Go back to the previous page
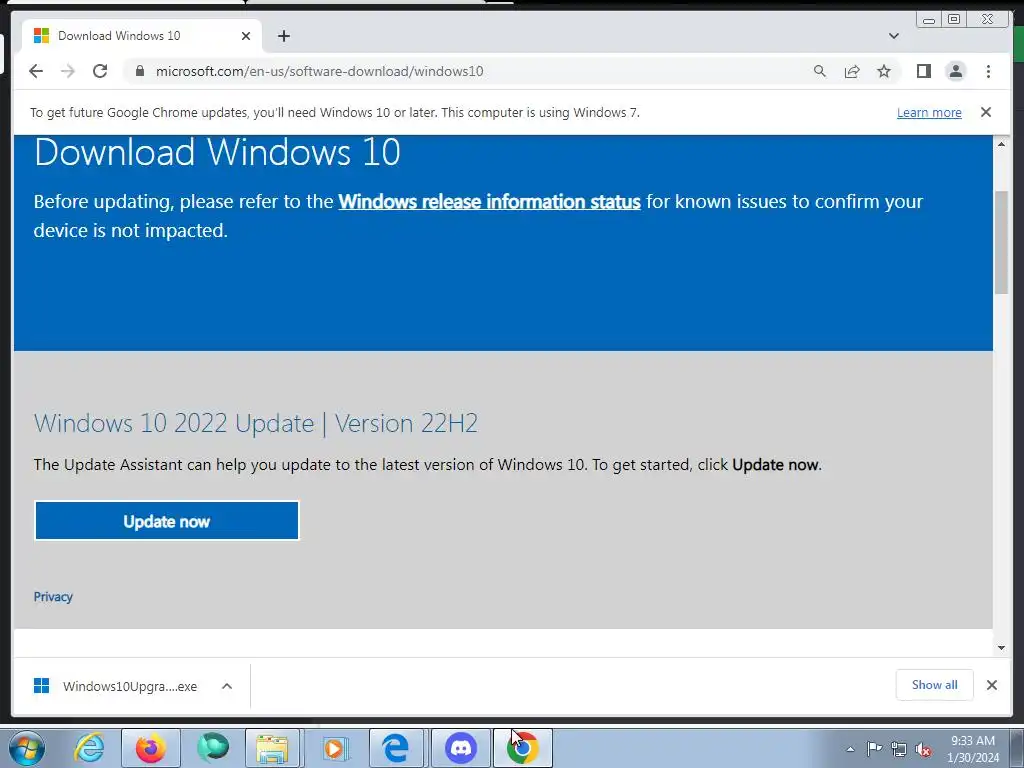The height and width of the screenshot is (768, 1024). tap(36, 71)
